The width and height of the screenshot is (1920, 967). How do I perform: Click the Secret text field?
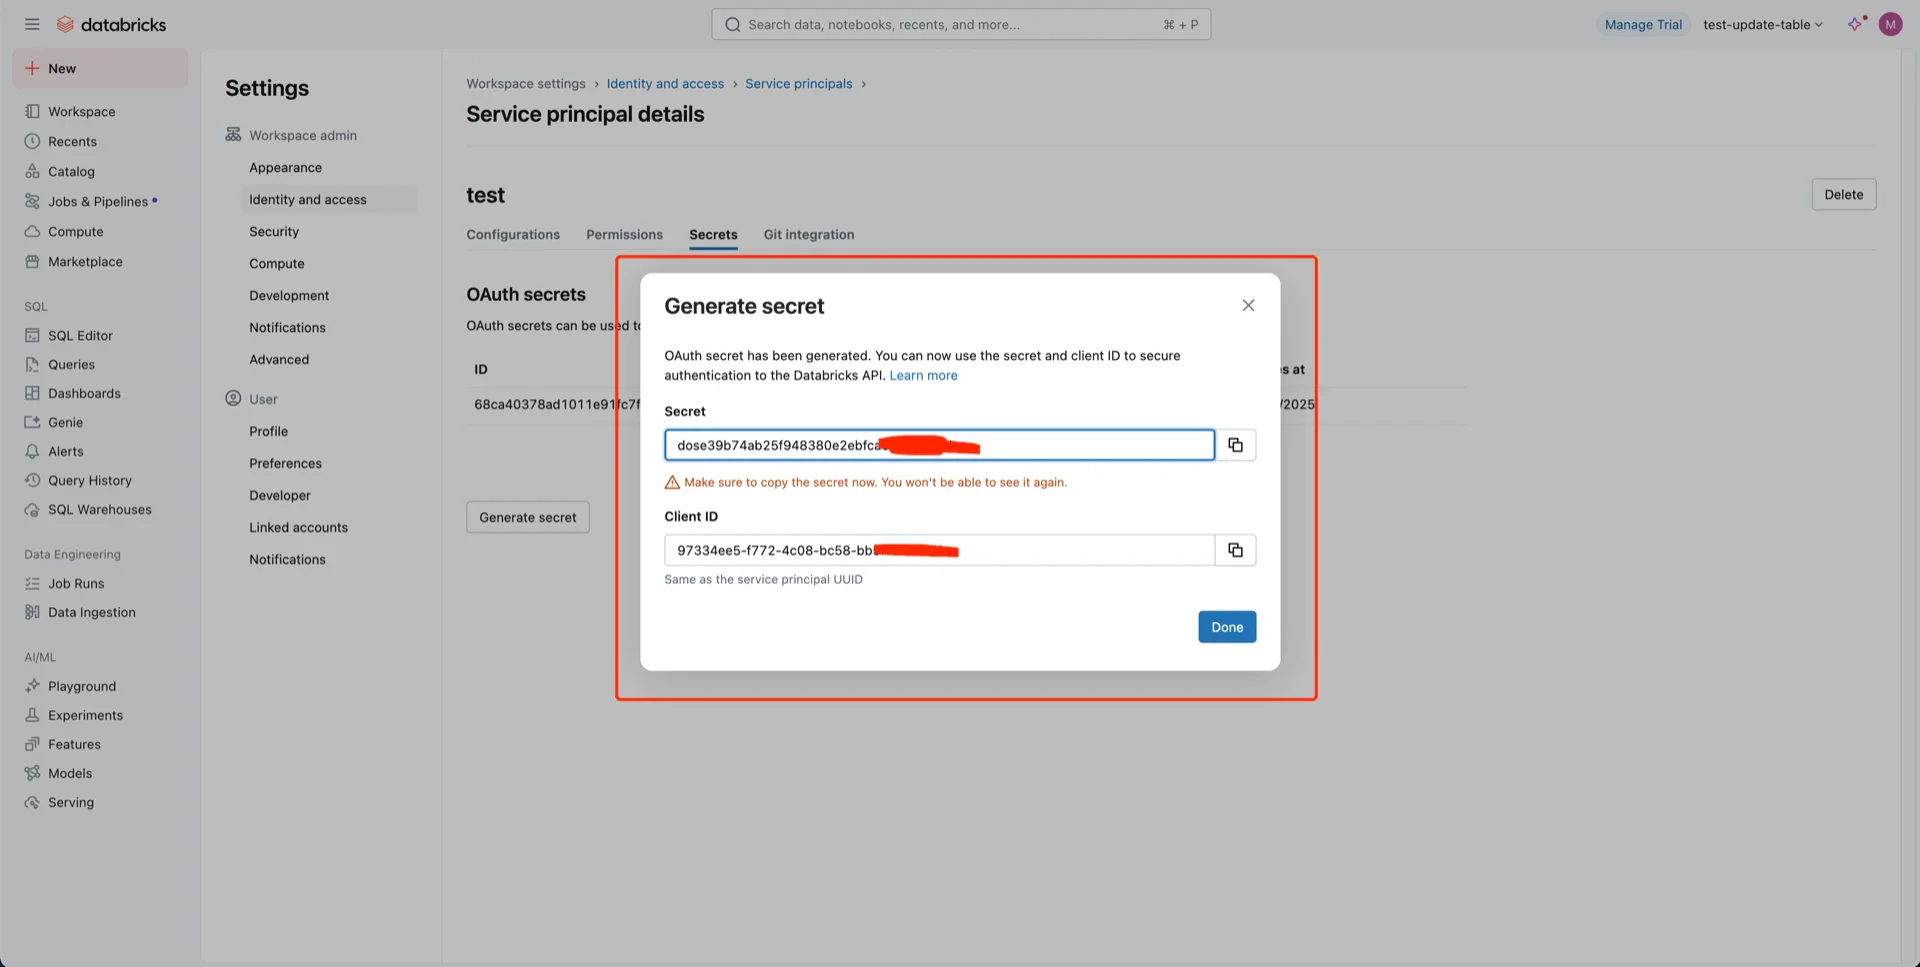tap(939, 445)
